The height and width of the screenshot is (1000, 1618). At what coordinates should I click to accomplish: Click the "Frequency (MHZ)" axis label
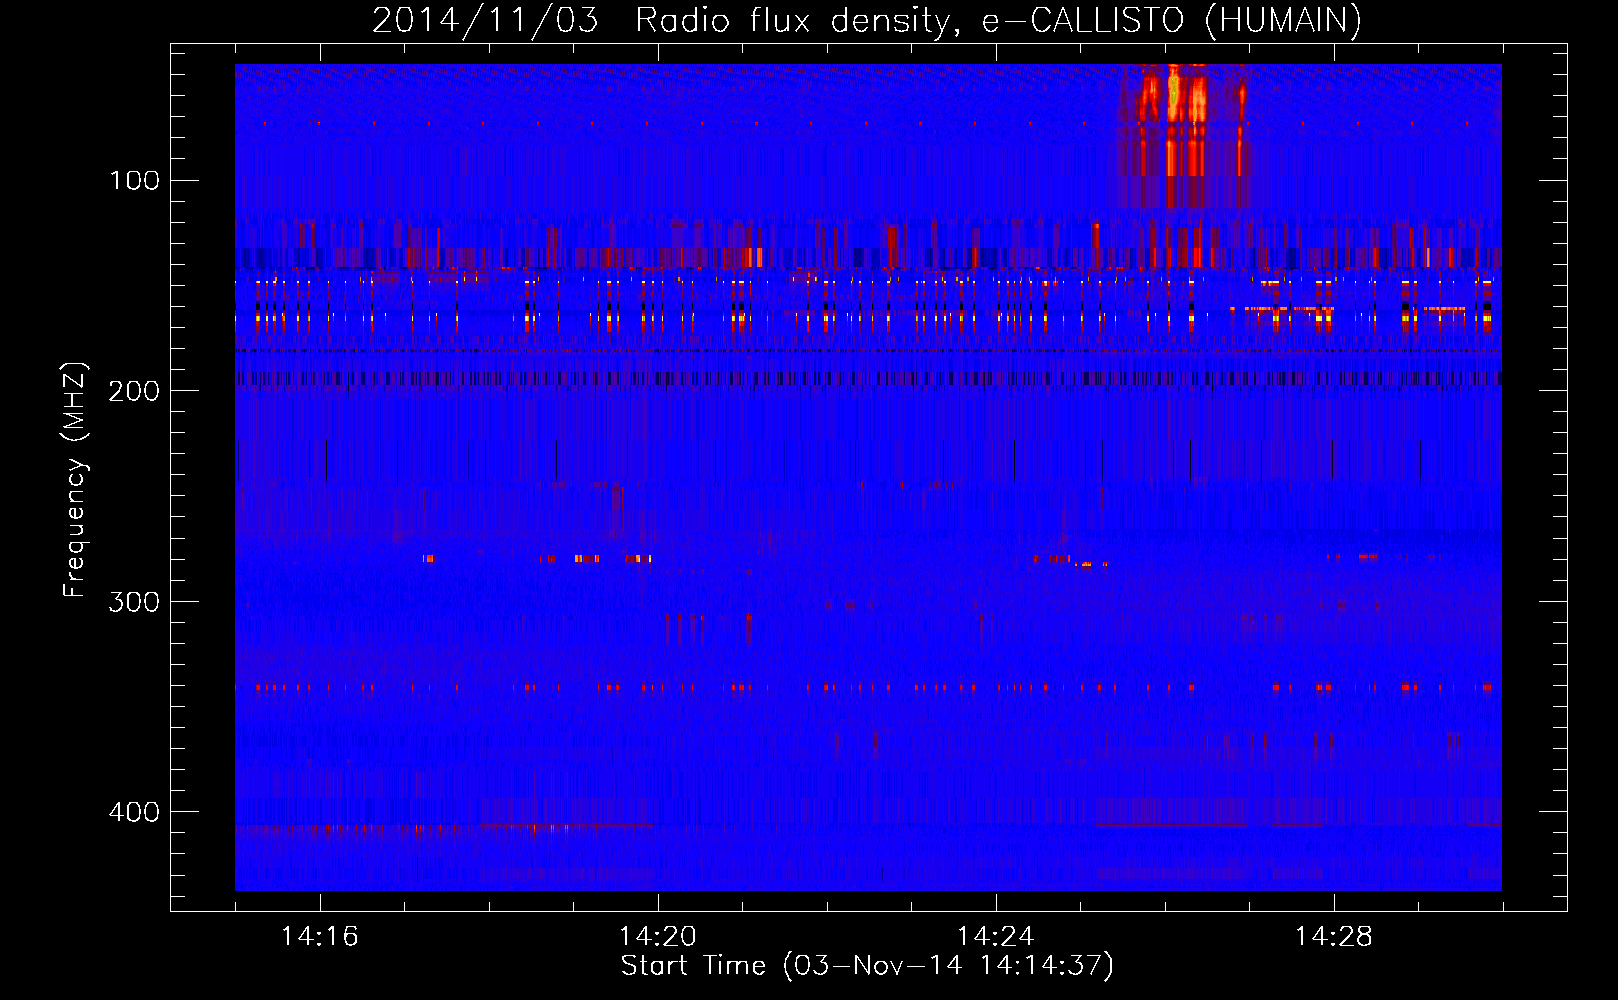tap(75, 479)
